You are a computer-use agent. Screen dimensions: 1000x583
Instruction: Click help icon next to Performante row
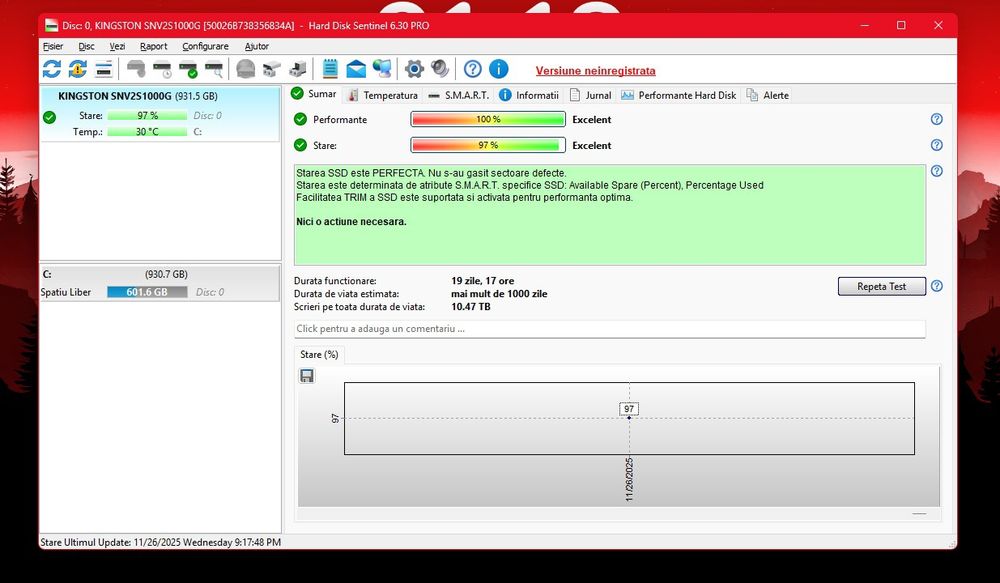tap(936, 119)
